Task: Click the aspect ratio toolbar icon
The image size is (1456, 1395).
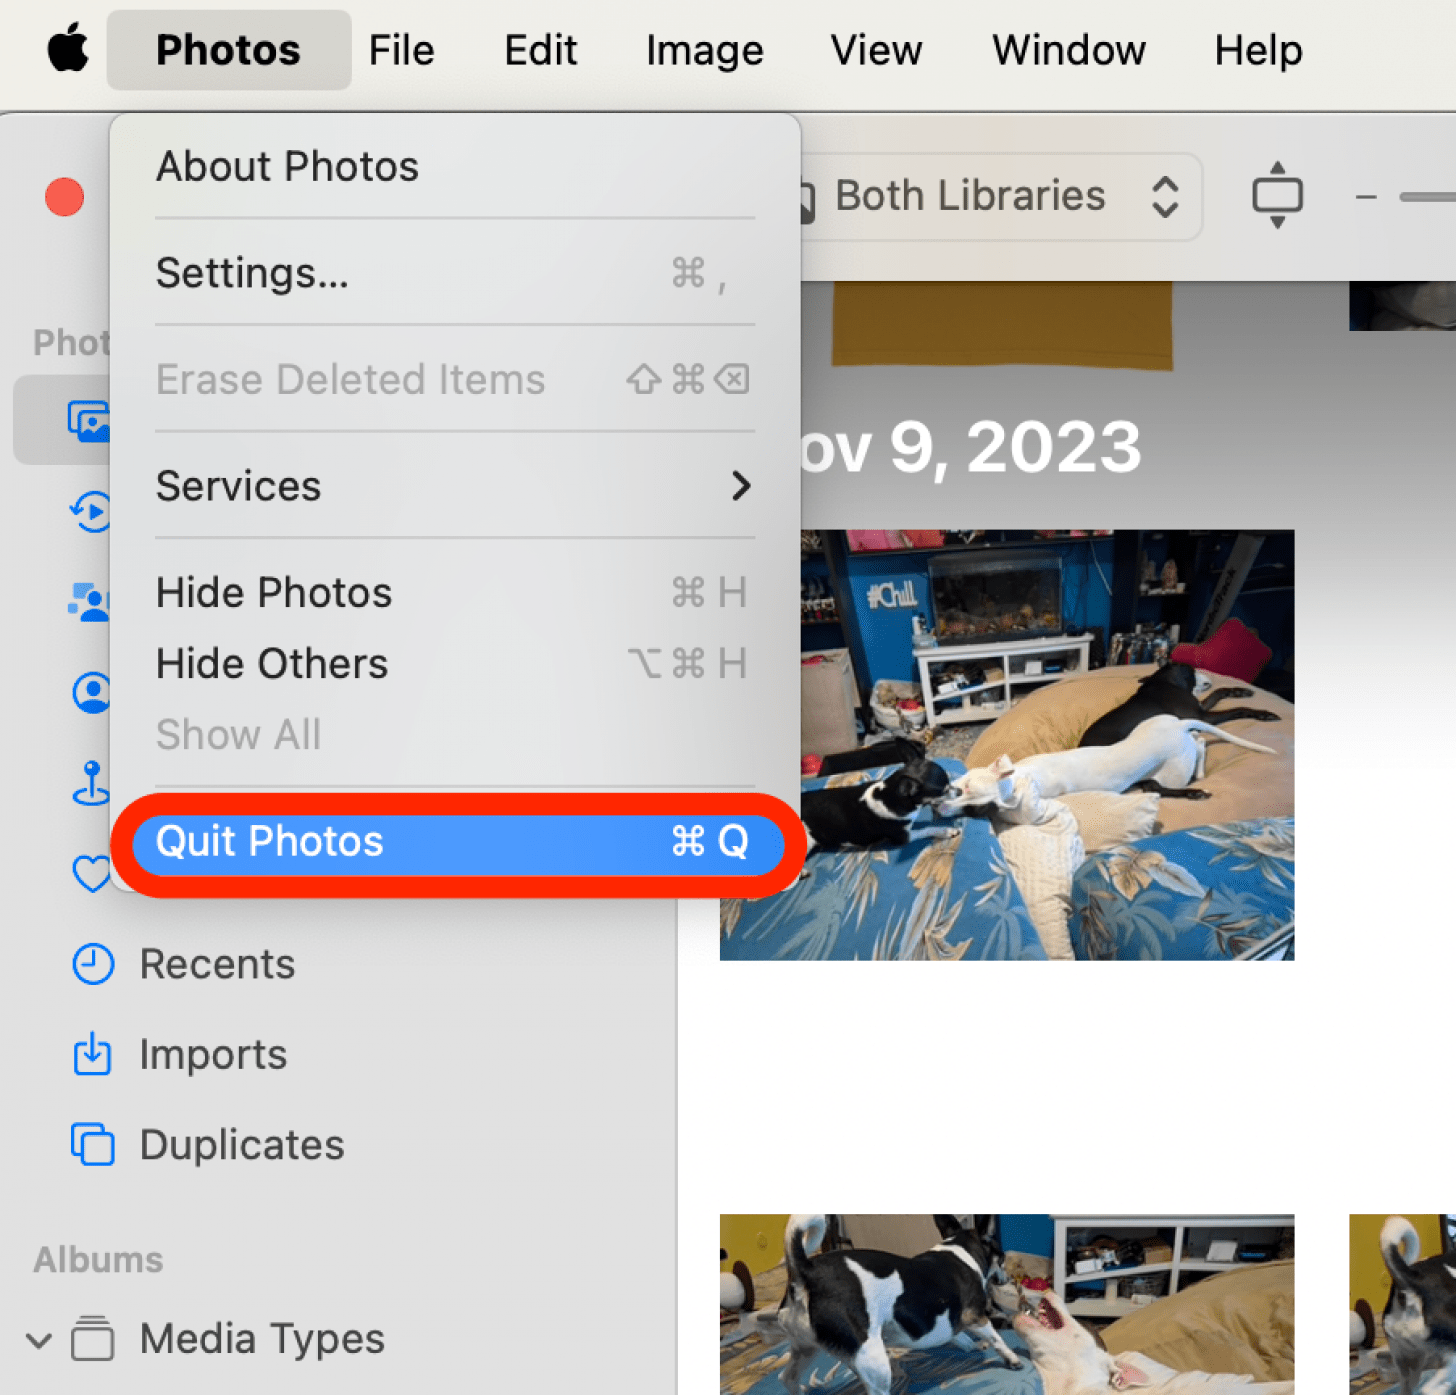Action: (x=1277, y=196)
